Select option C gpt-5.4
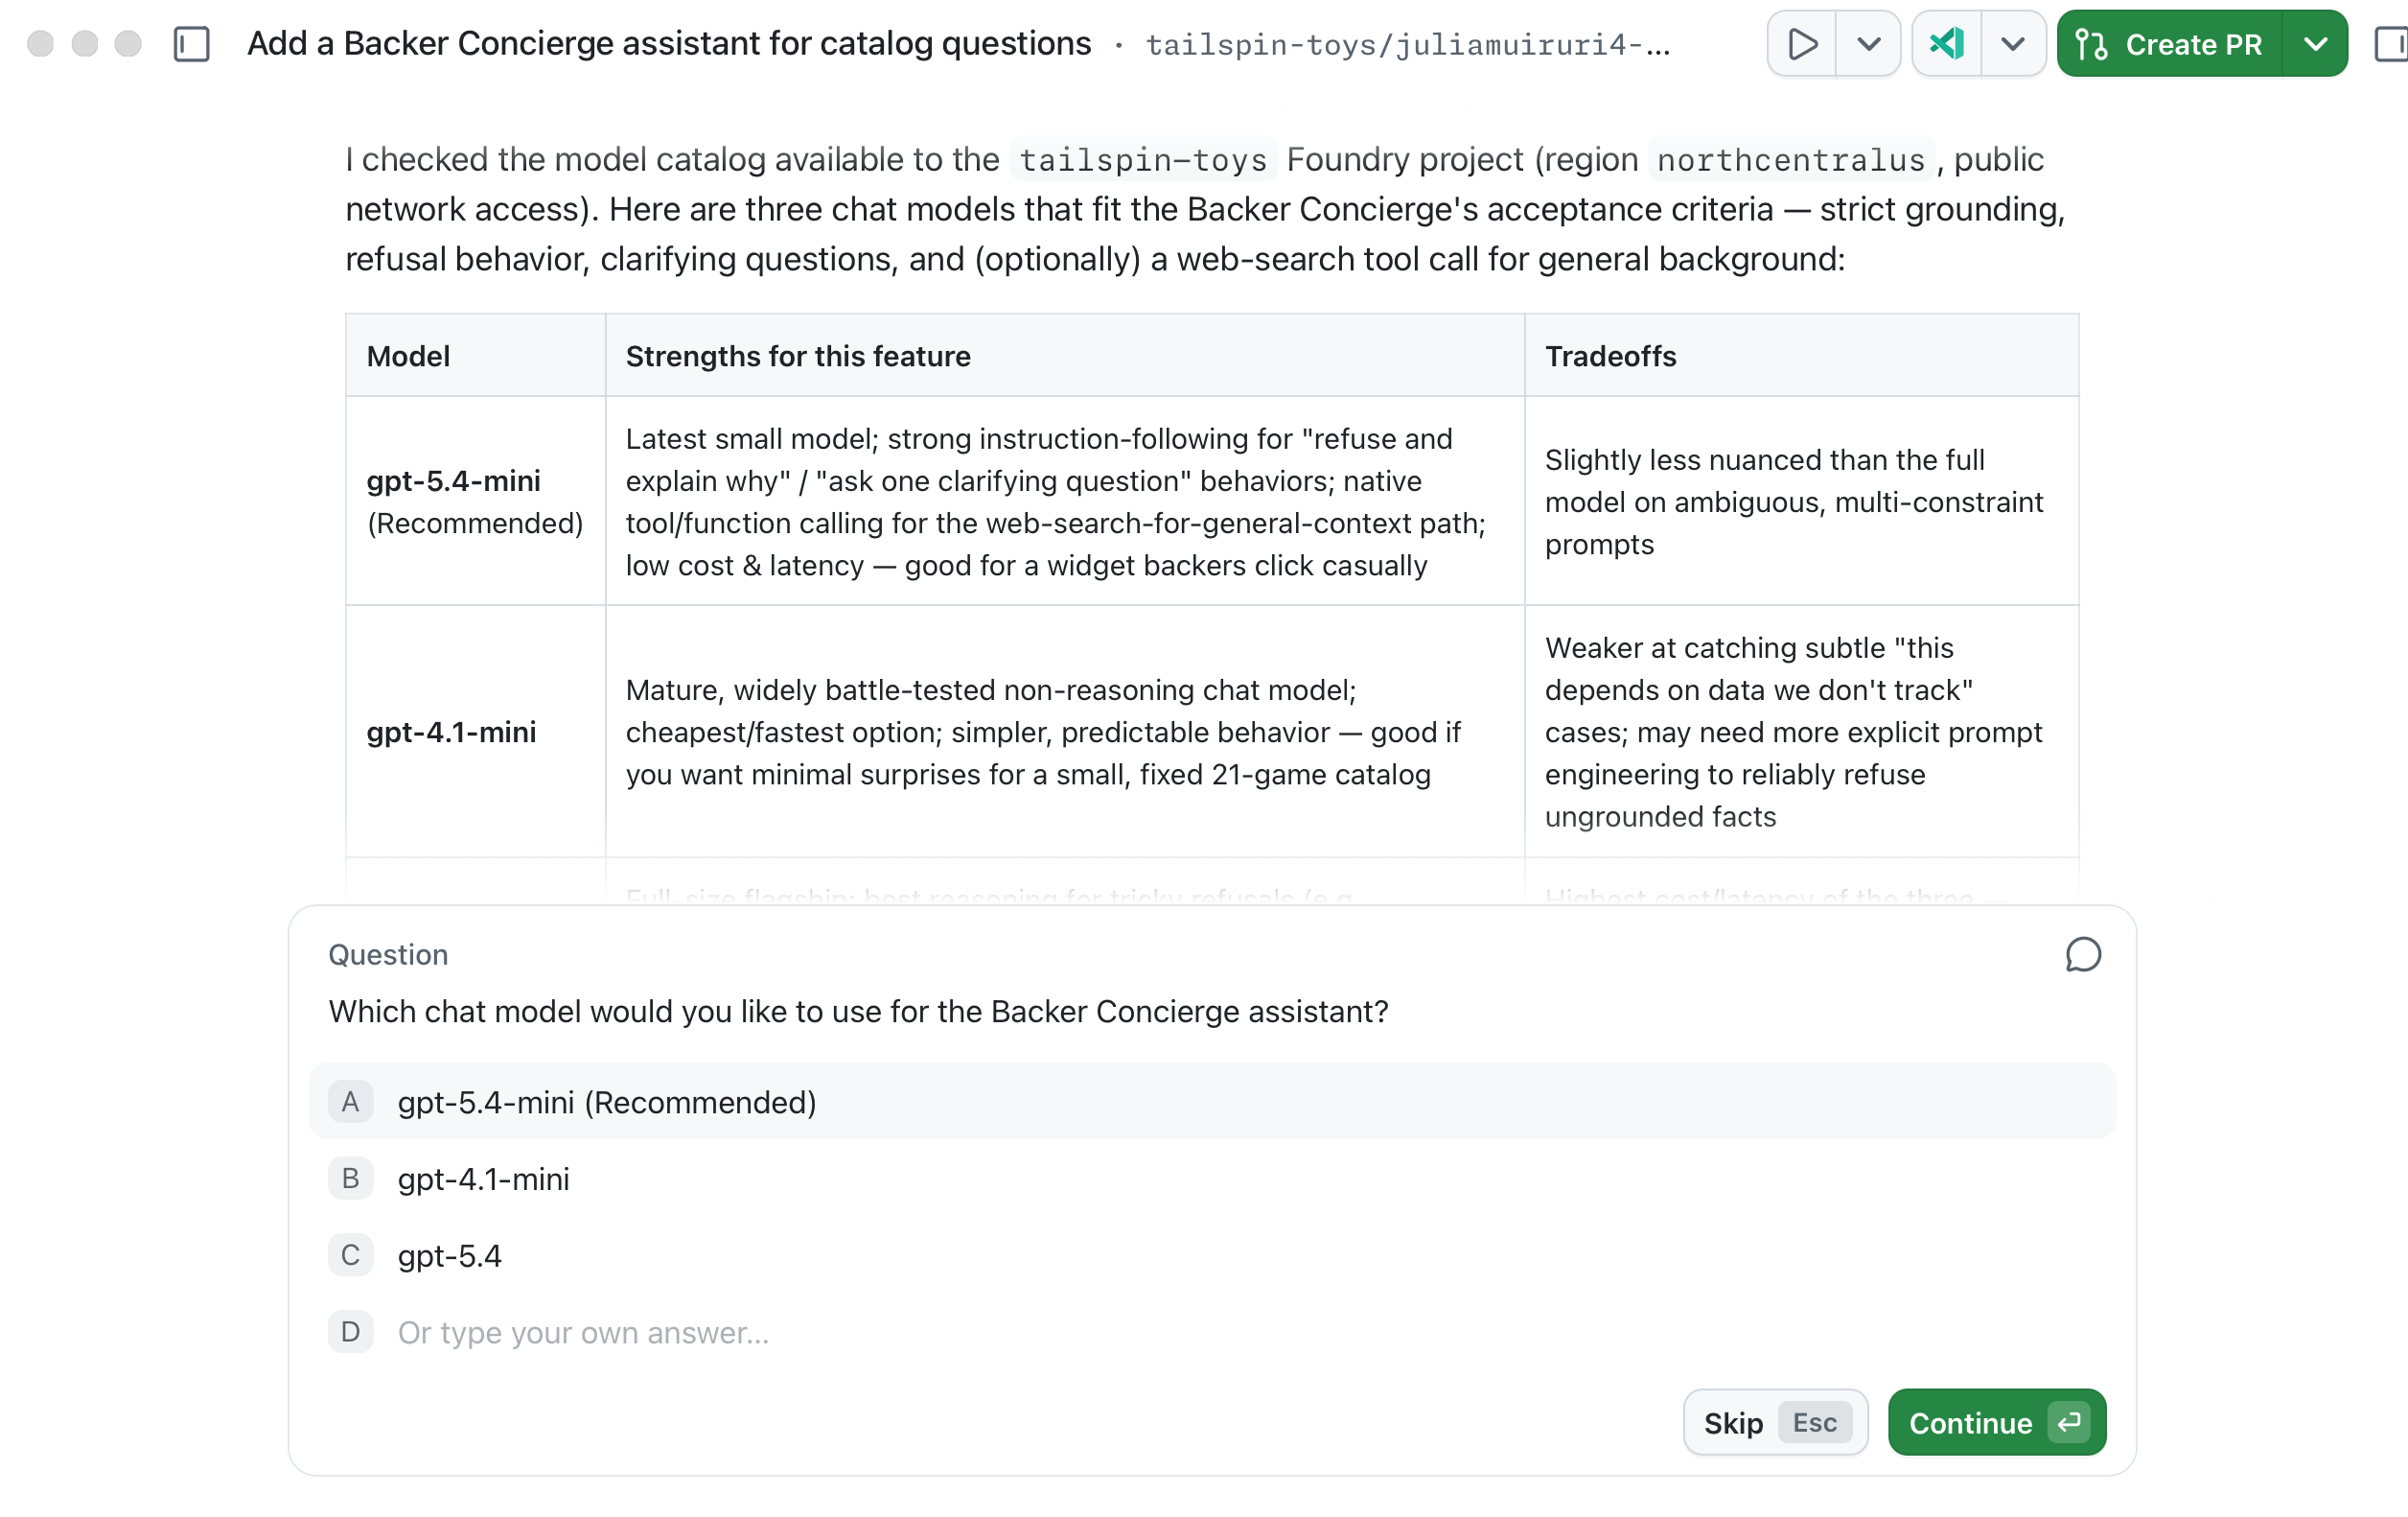 coord(1212,1254)
